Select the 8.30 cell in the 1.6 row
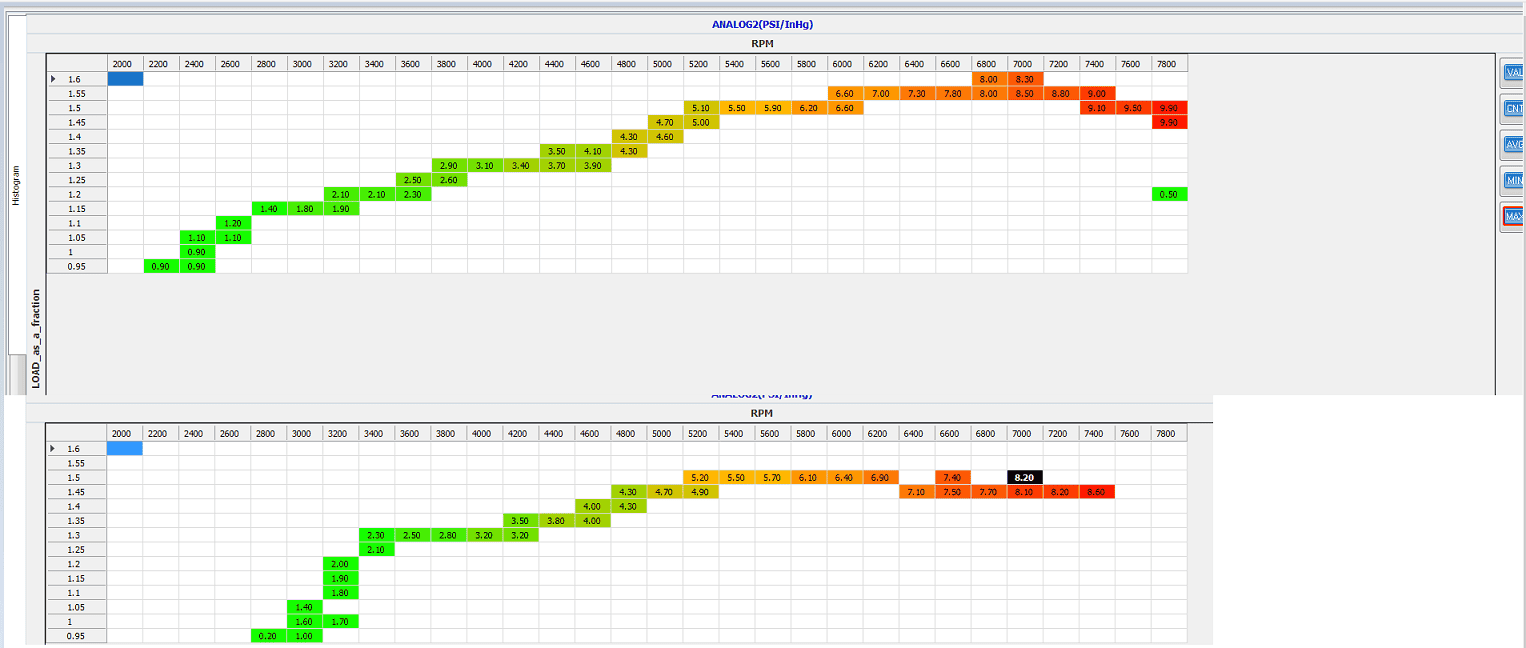This screenshot has height=648, width=1526. click(x=1026, y=79)
